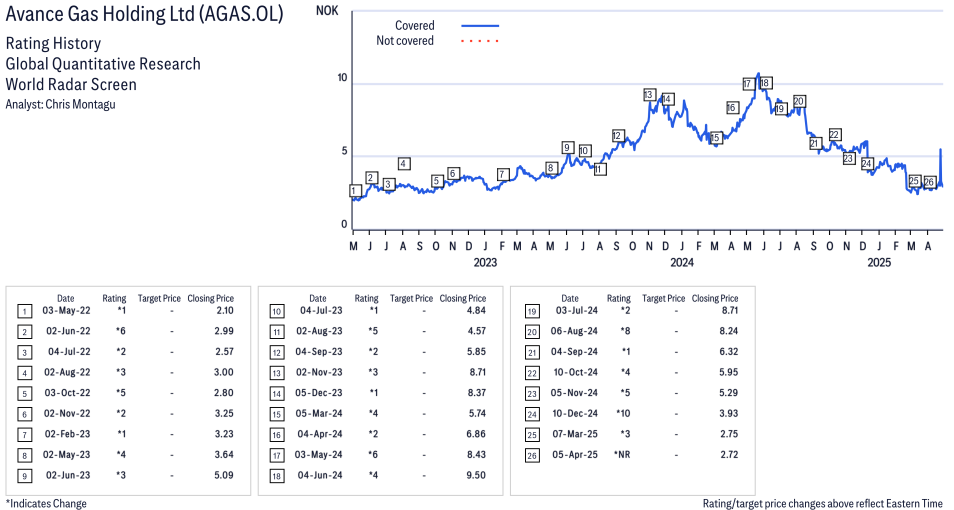
Task: Select the Avance Gas Holding Ltd title
Action: point(144,15)
